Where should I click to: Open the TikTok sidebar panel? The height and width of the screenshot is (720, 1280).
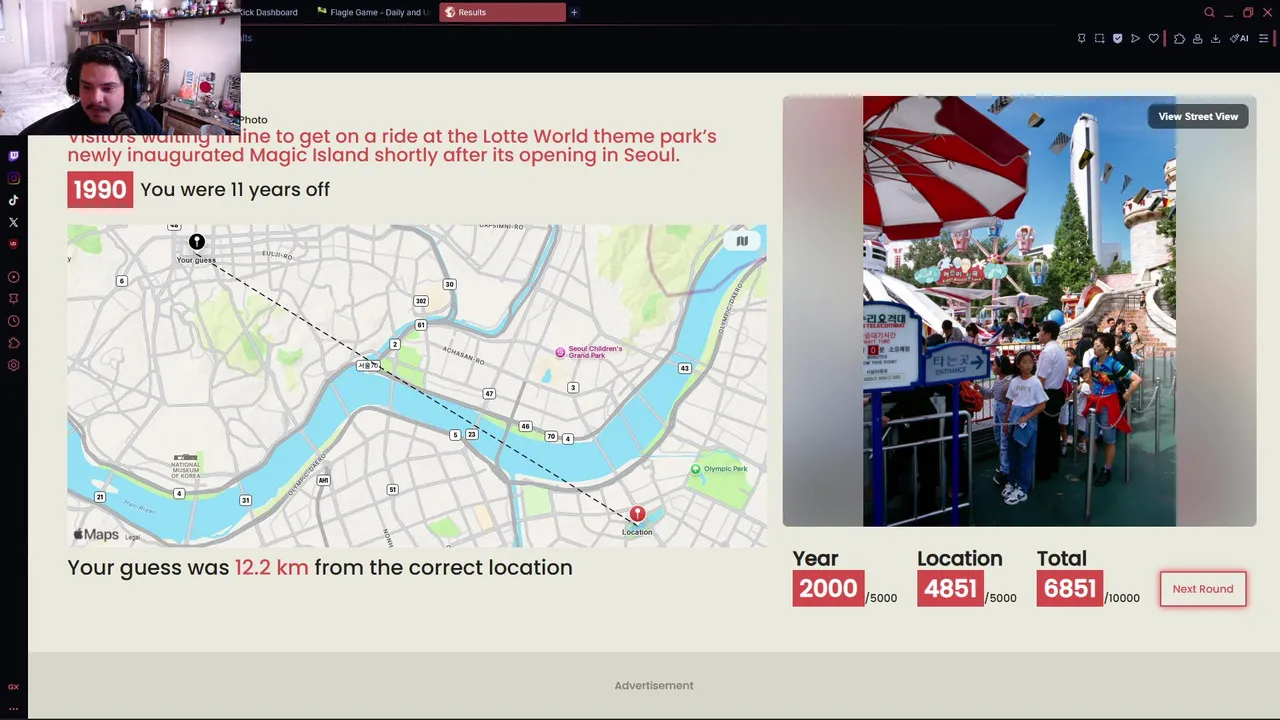tap(13, 200)
